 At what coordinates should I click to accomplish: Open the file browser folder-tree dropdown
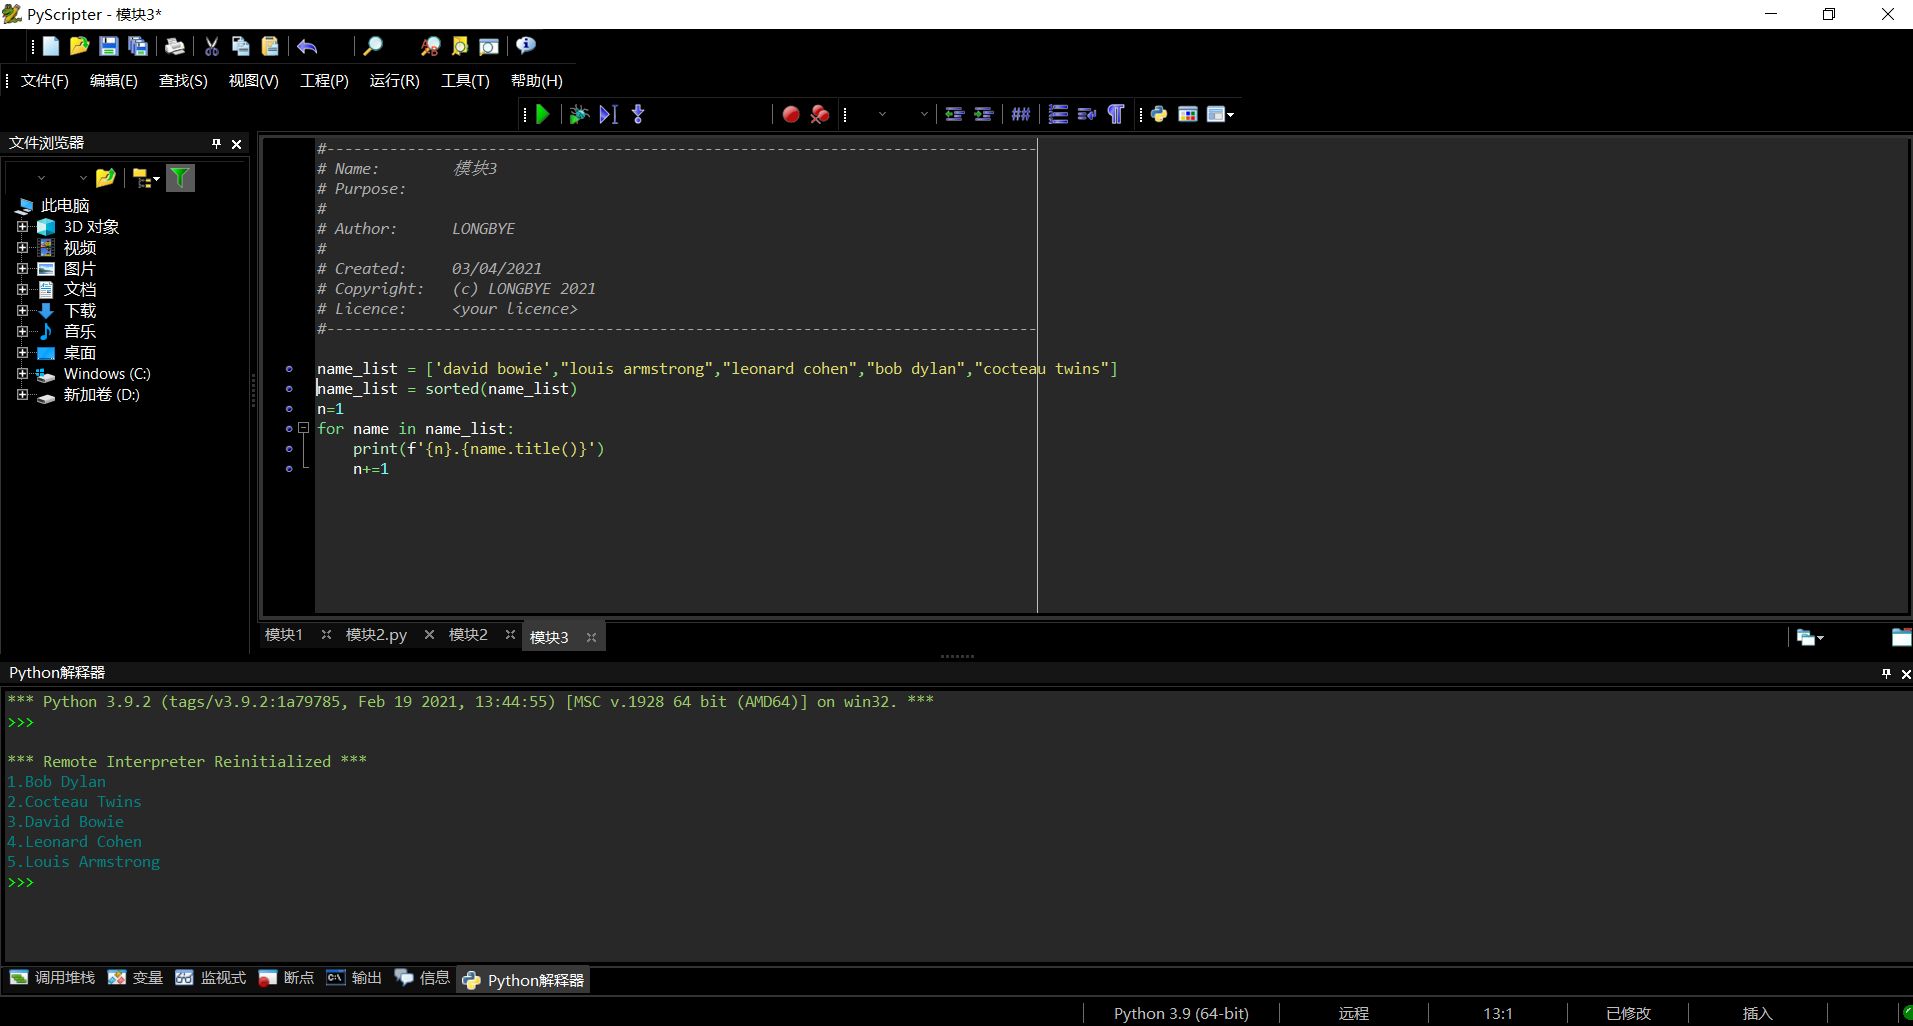[146, 178]
